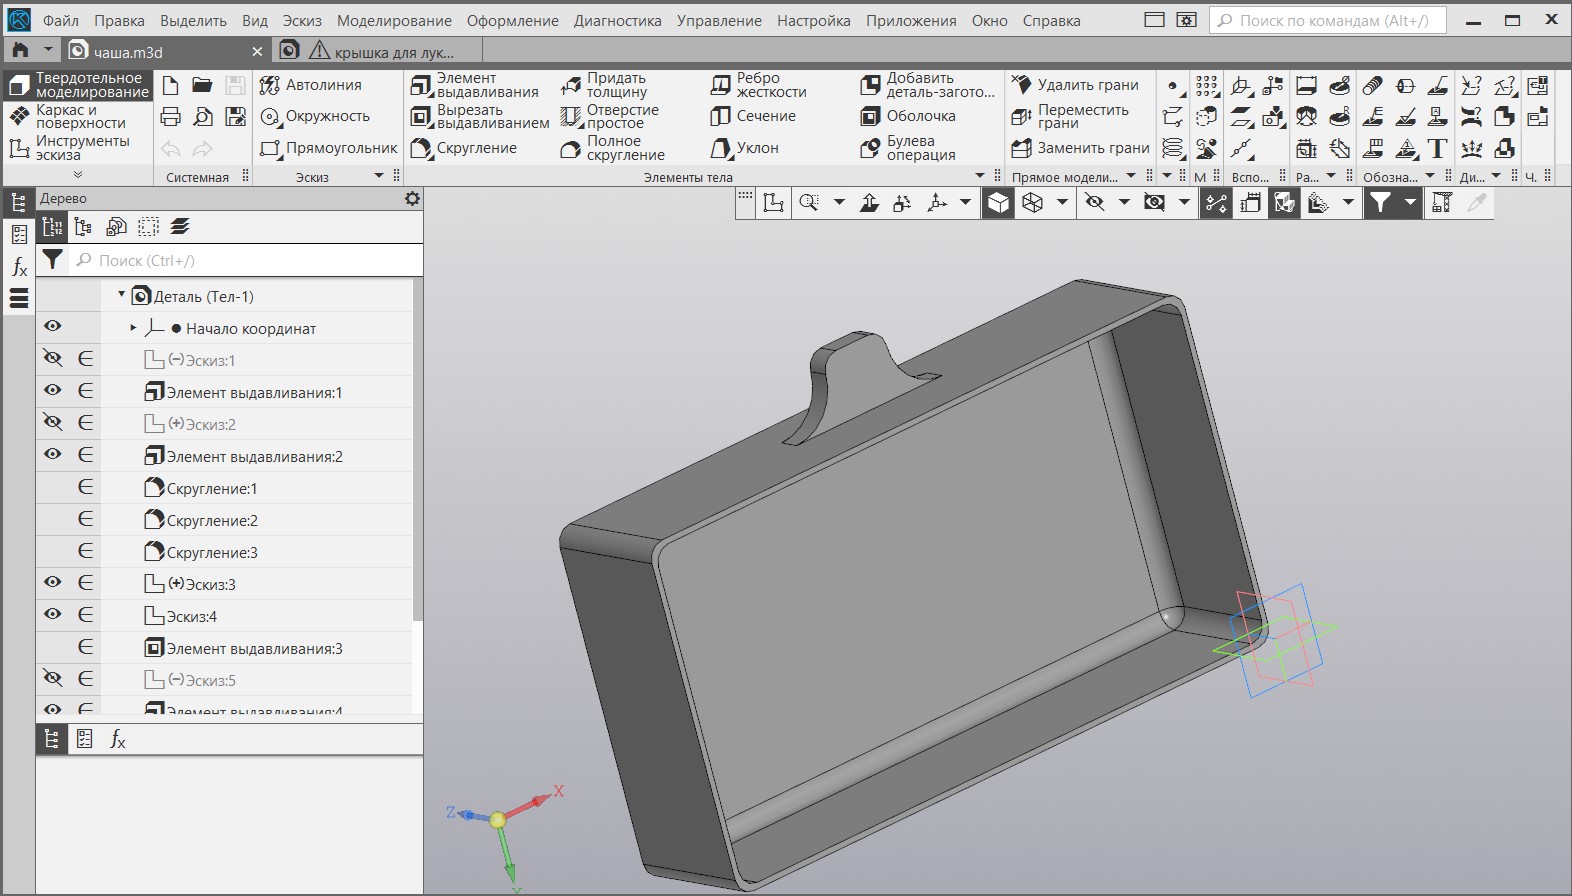
Task: Open the Моделирование menu
Action: [x=393, y=20]
